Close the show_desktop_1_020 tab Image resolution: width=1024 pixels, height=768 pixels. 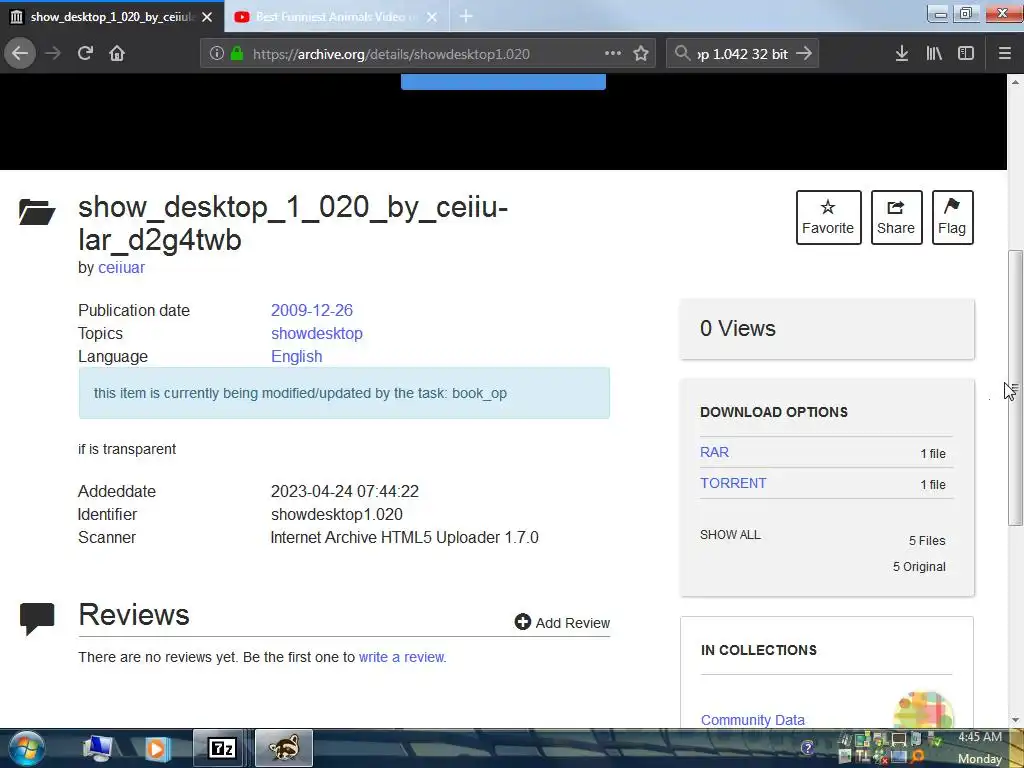tap(207, 17)
